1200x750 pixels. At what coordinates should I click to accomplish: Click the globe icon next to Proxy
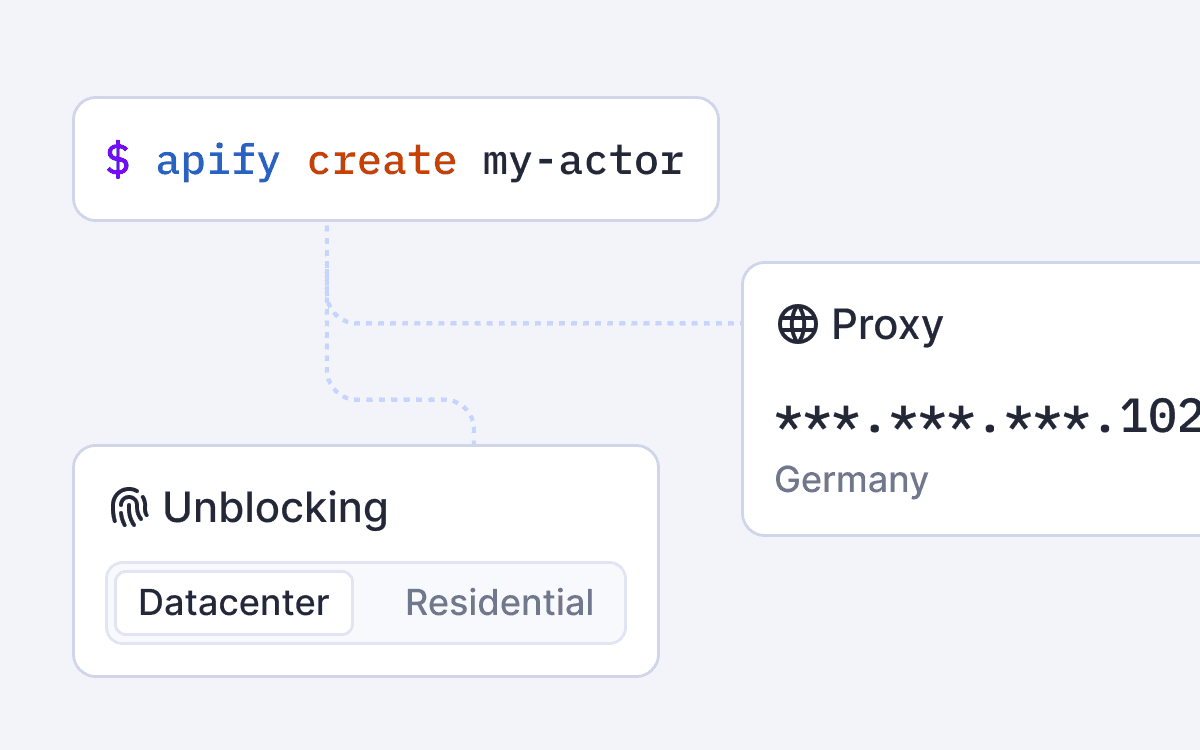coord(797,325)
